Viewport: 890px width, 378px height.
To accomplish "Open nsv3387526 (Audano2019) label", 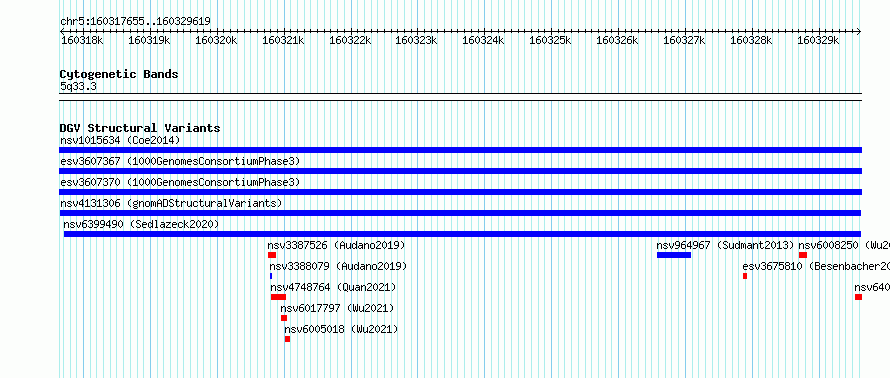I will [336, 245].
